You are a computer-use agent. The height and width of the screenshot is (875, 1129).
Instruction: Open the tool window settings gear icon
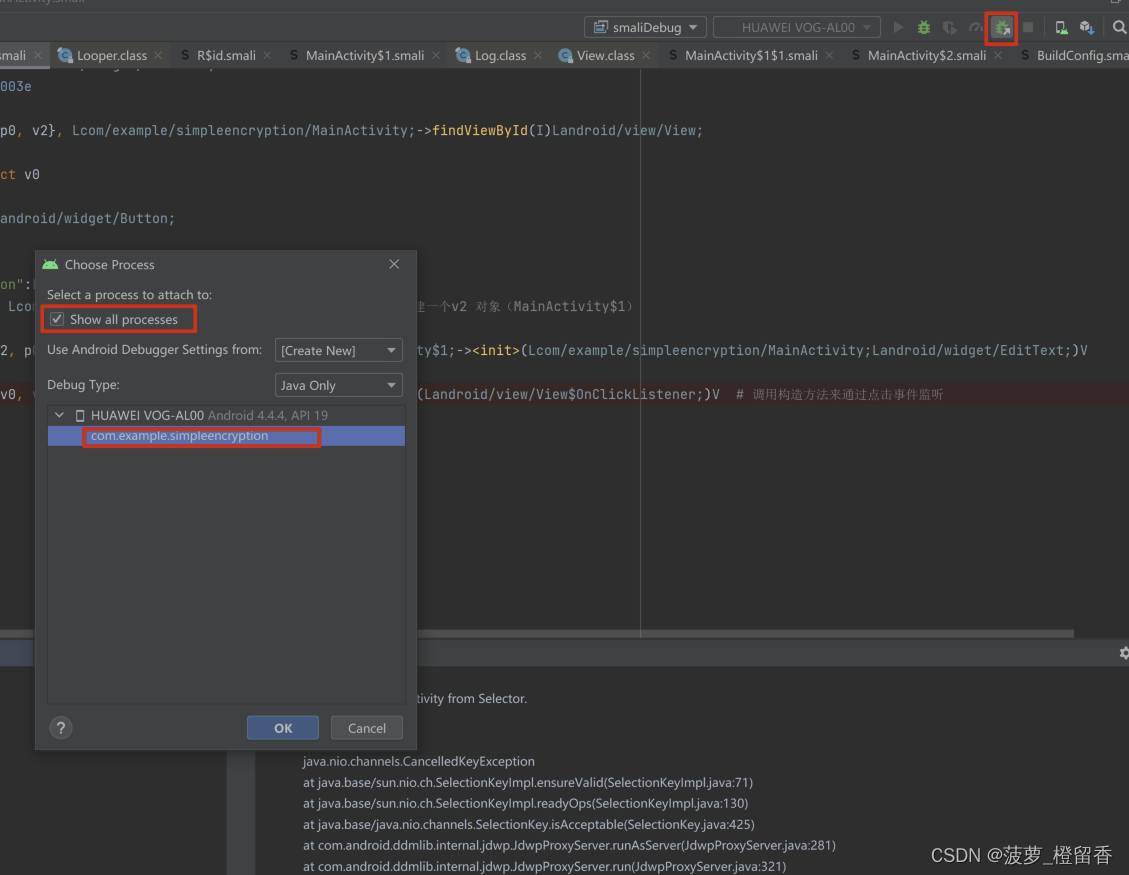[1124, 652]
